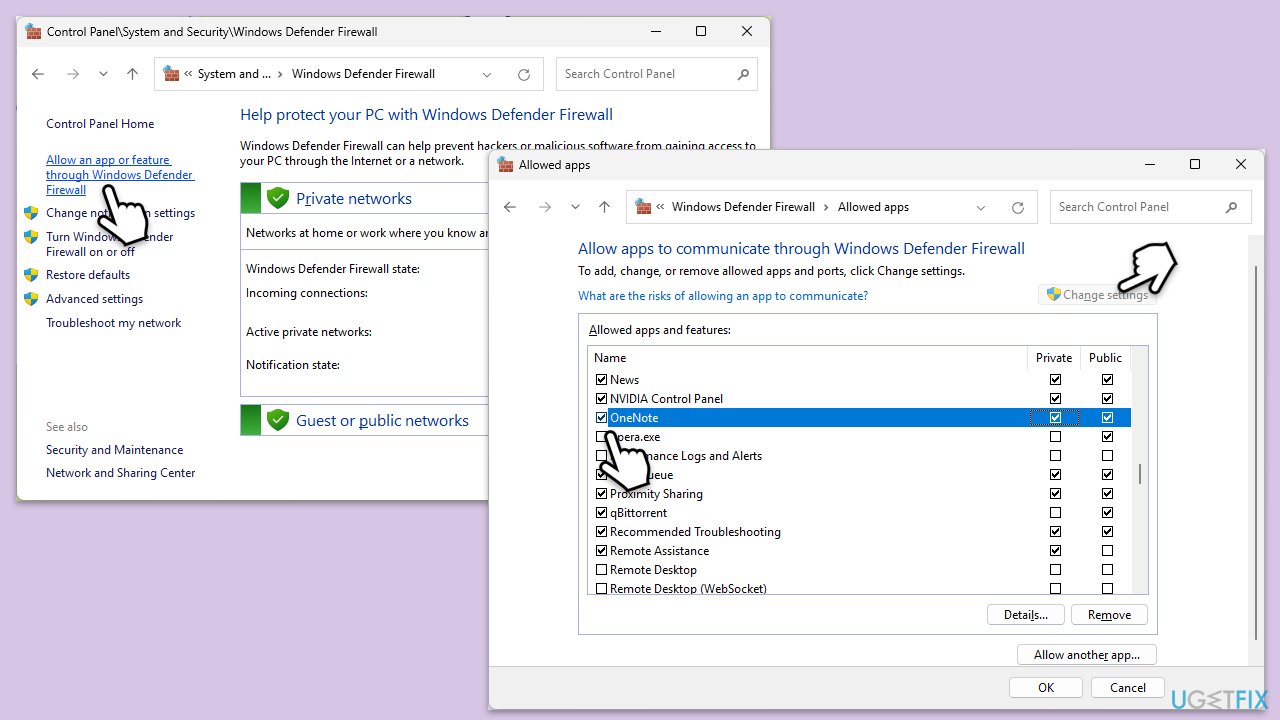Sort by Name column header

click(x=808, y=358)
